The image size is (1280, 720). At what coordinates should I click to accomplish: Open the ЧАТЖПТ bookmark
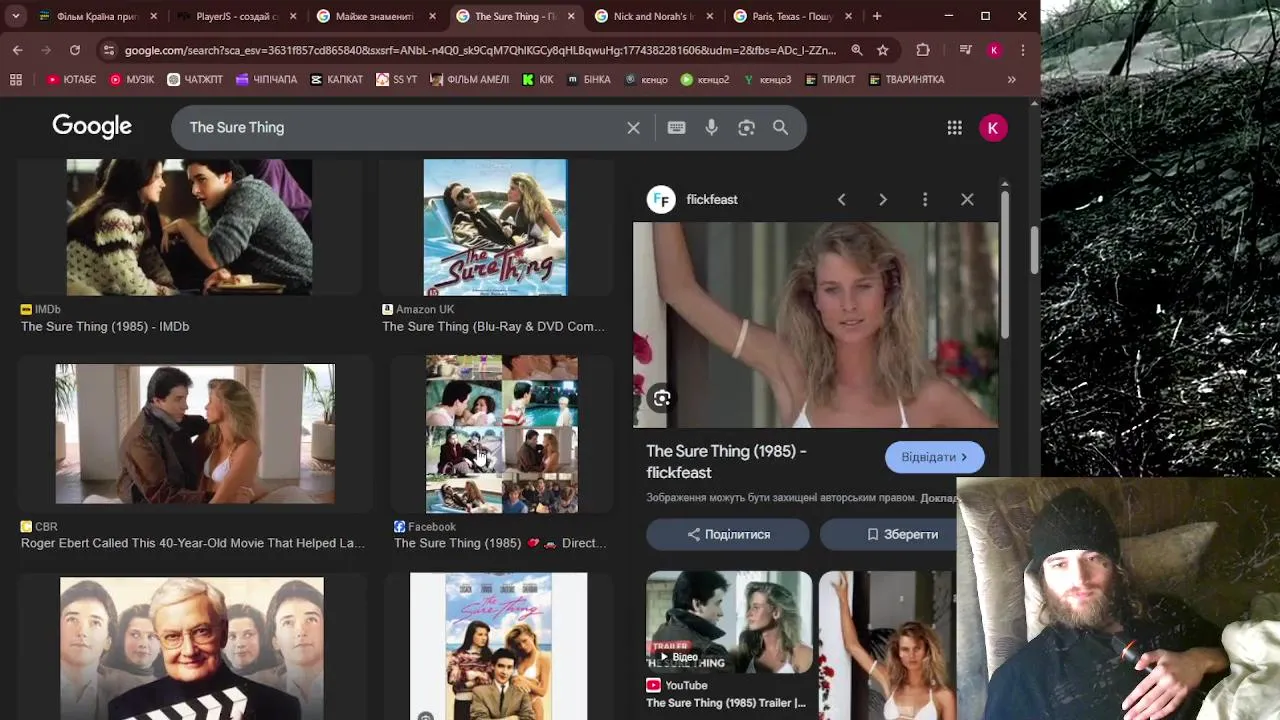[x=195, y=79]
